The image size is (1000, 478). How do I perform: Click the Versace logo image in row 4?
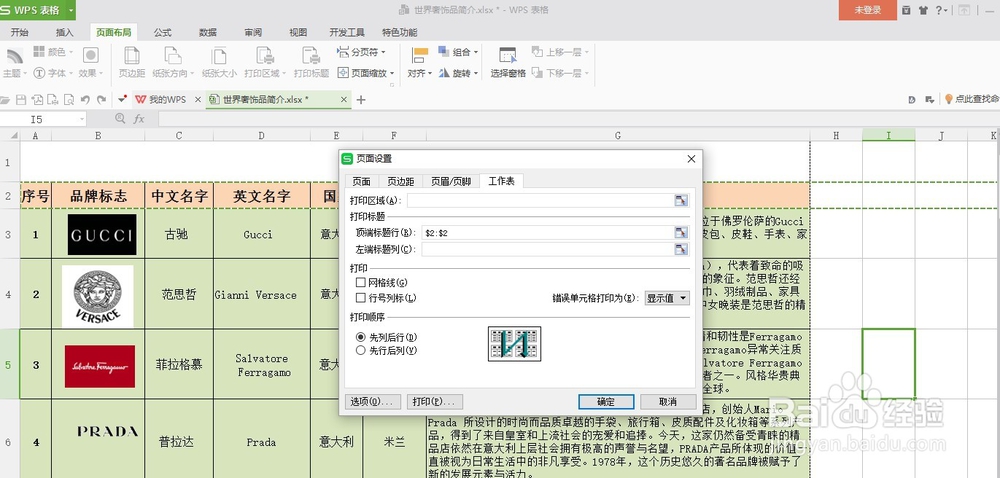point(98,296)
